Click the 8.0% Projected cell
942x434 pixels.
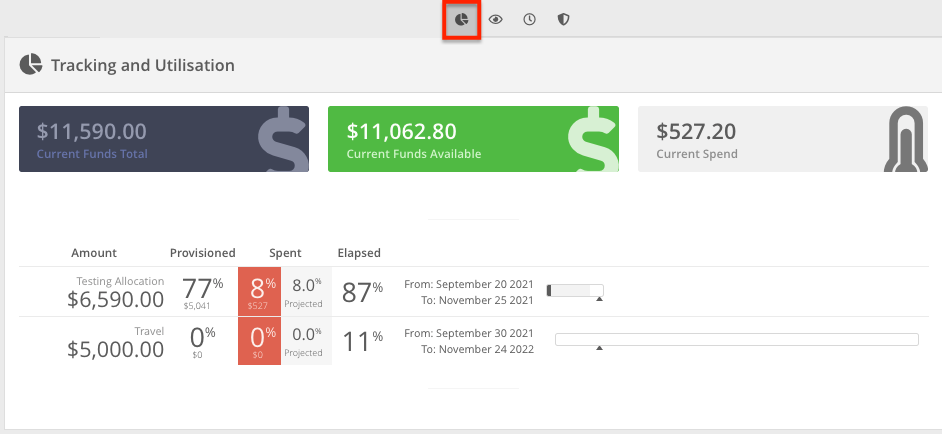(x=306, y=292)
